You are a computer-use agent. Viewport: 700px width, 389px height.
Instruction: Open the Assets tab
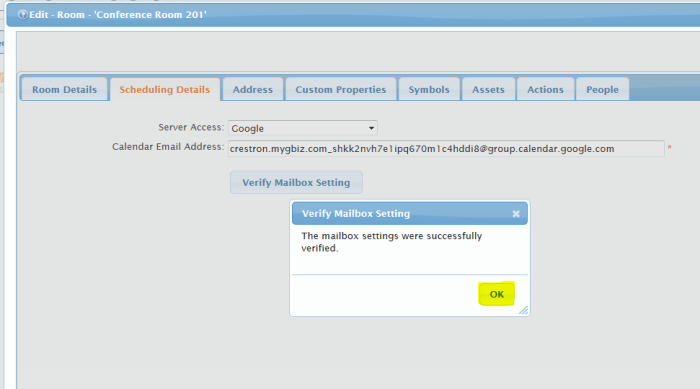(488, 89)
